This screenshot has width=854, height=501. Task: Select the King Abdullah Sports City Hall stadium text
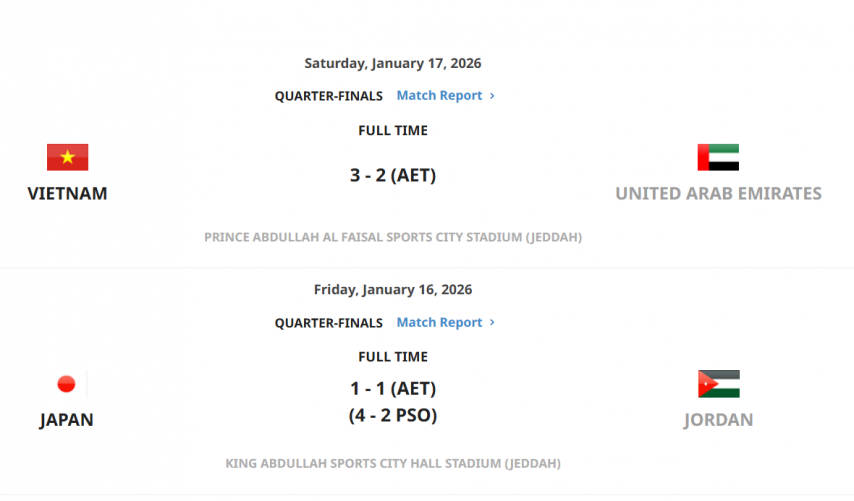[393, 464]
